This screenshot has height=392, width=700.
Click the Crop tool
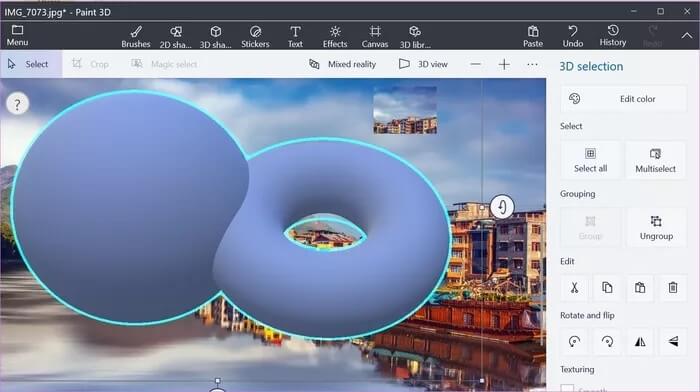click(91, 64)
